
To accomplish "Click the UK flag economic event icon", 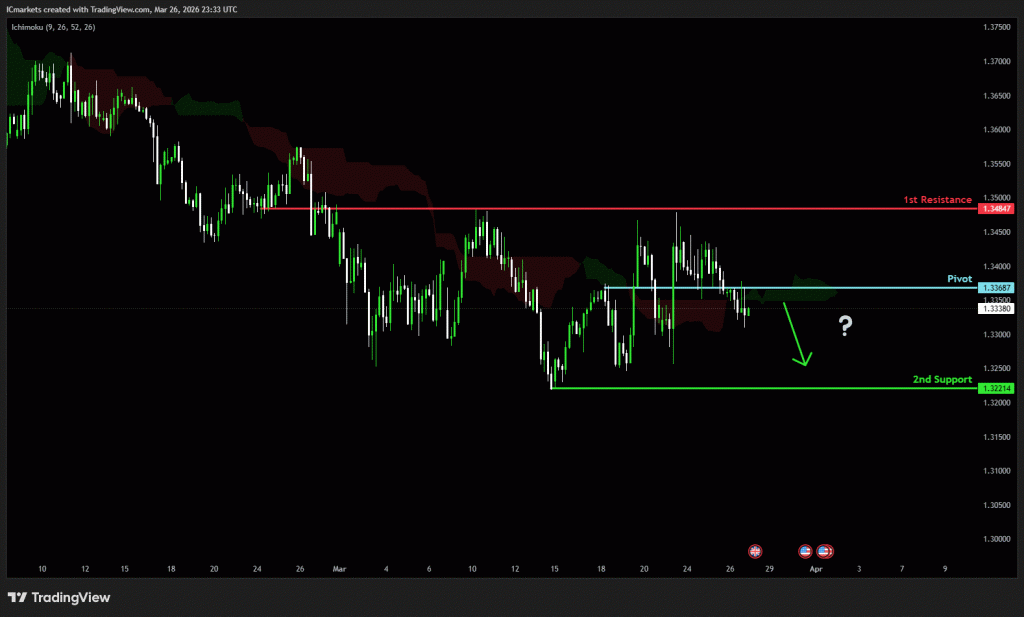I will click(755, 550).
